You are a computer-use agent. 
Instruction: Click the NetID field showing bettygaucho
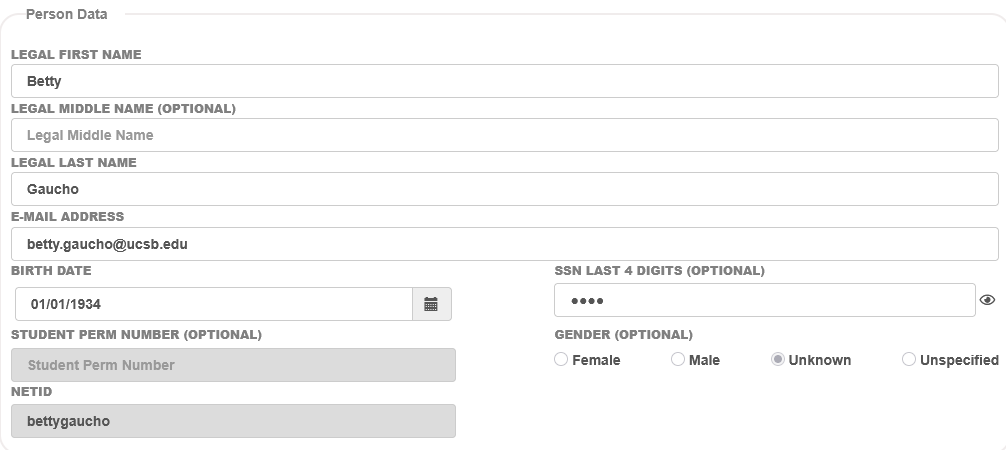(x=233, y=421)
